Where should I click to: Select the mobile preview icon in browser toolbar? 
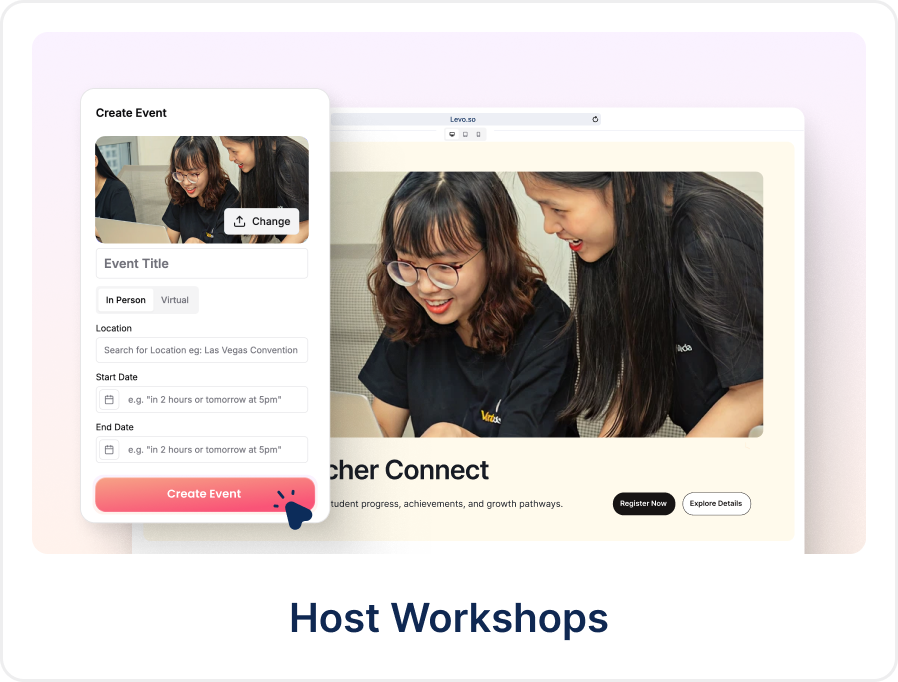(478, 133)
